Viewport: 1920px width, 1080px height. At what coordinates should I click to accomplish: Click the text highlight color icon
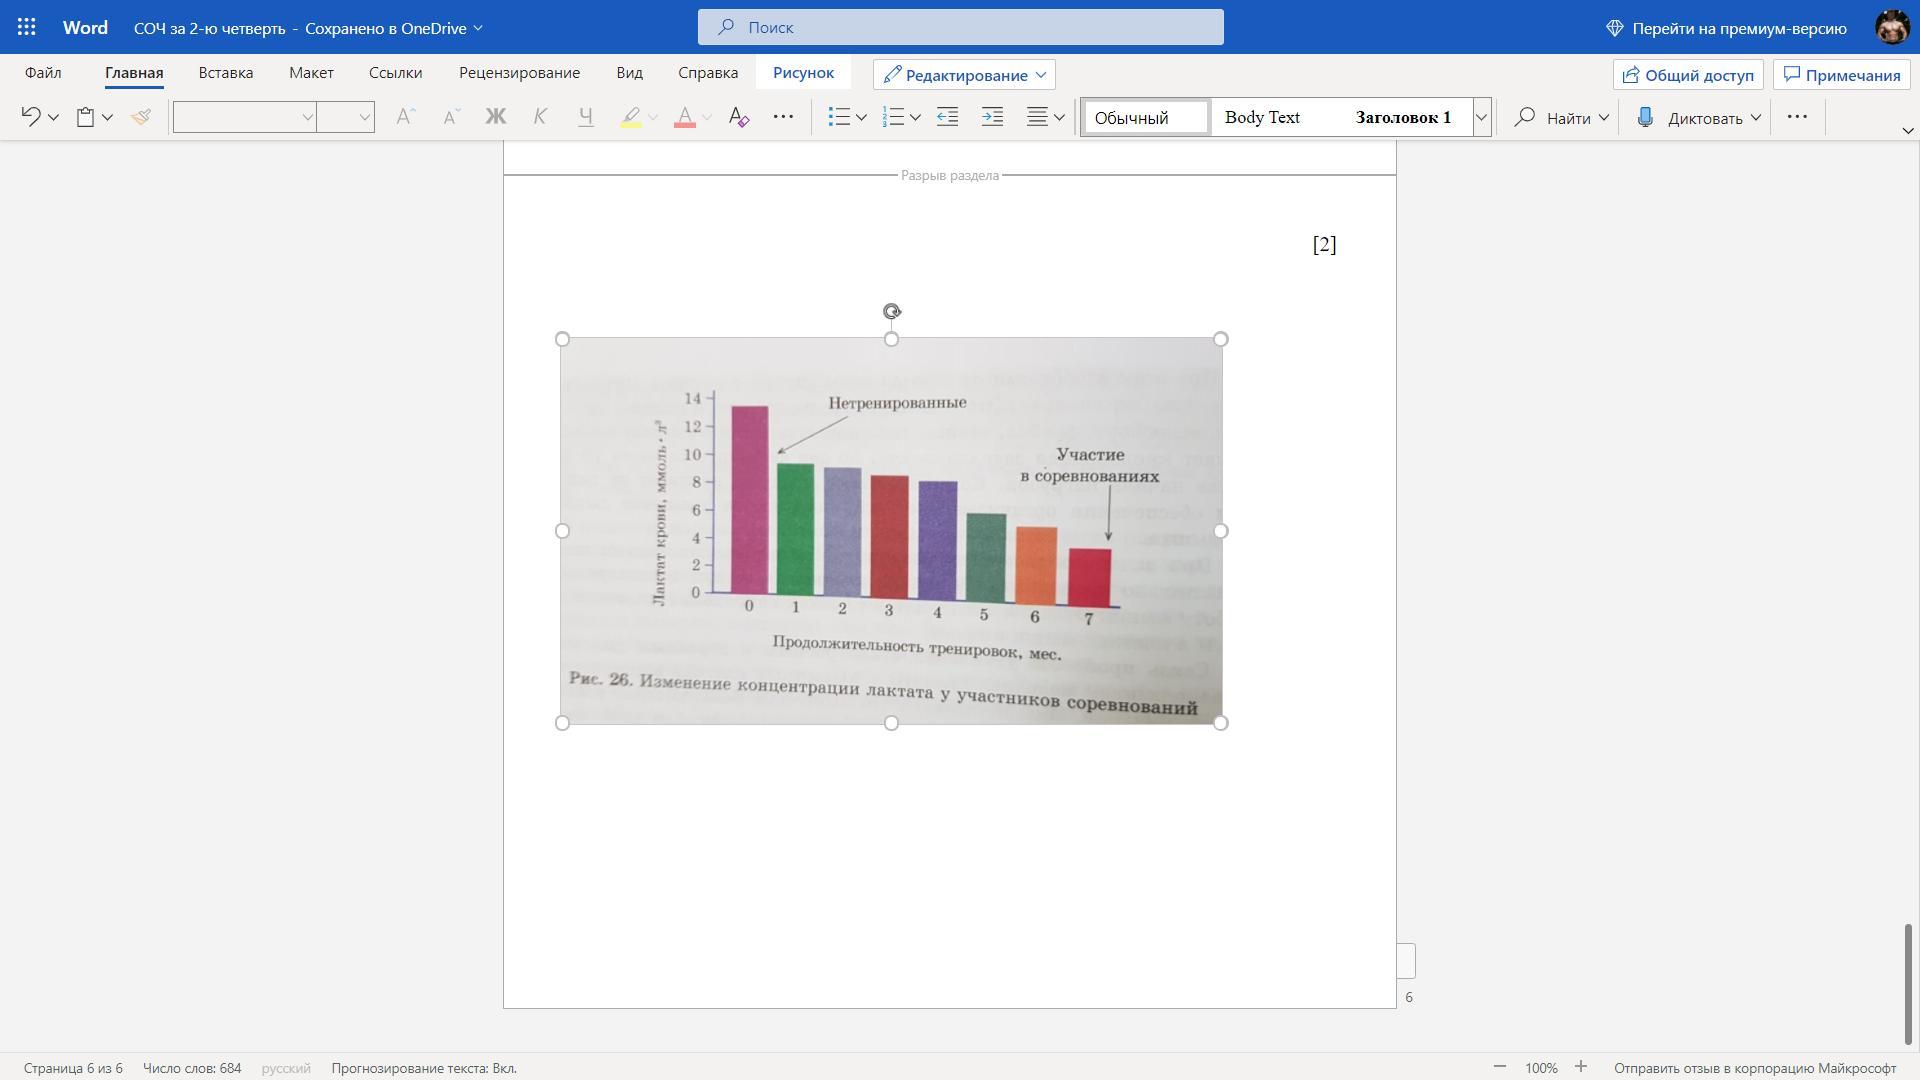pyautogui.click(x=630, y=116)
